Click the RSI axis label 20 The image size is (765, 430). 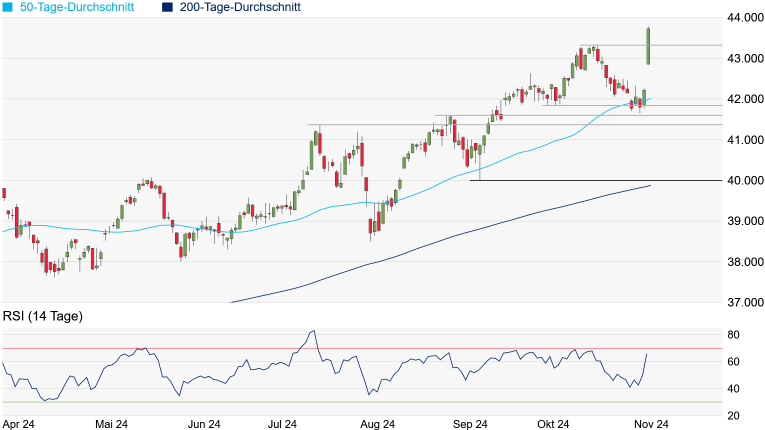pyautogui.click(x=733, y=416)
